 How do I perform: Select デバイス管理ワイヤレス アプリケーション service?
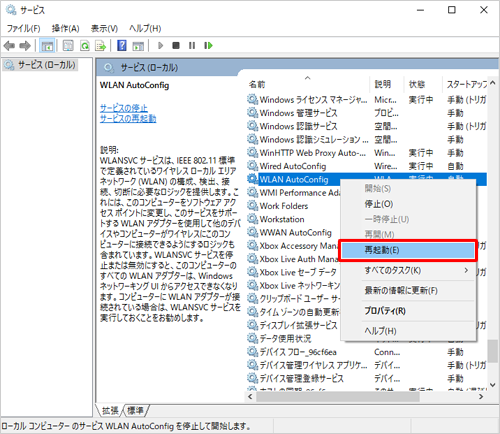367,365
